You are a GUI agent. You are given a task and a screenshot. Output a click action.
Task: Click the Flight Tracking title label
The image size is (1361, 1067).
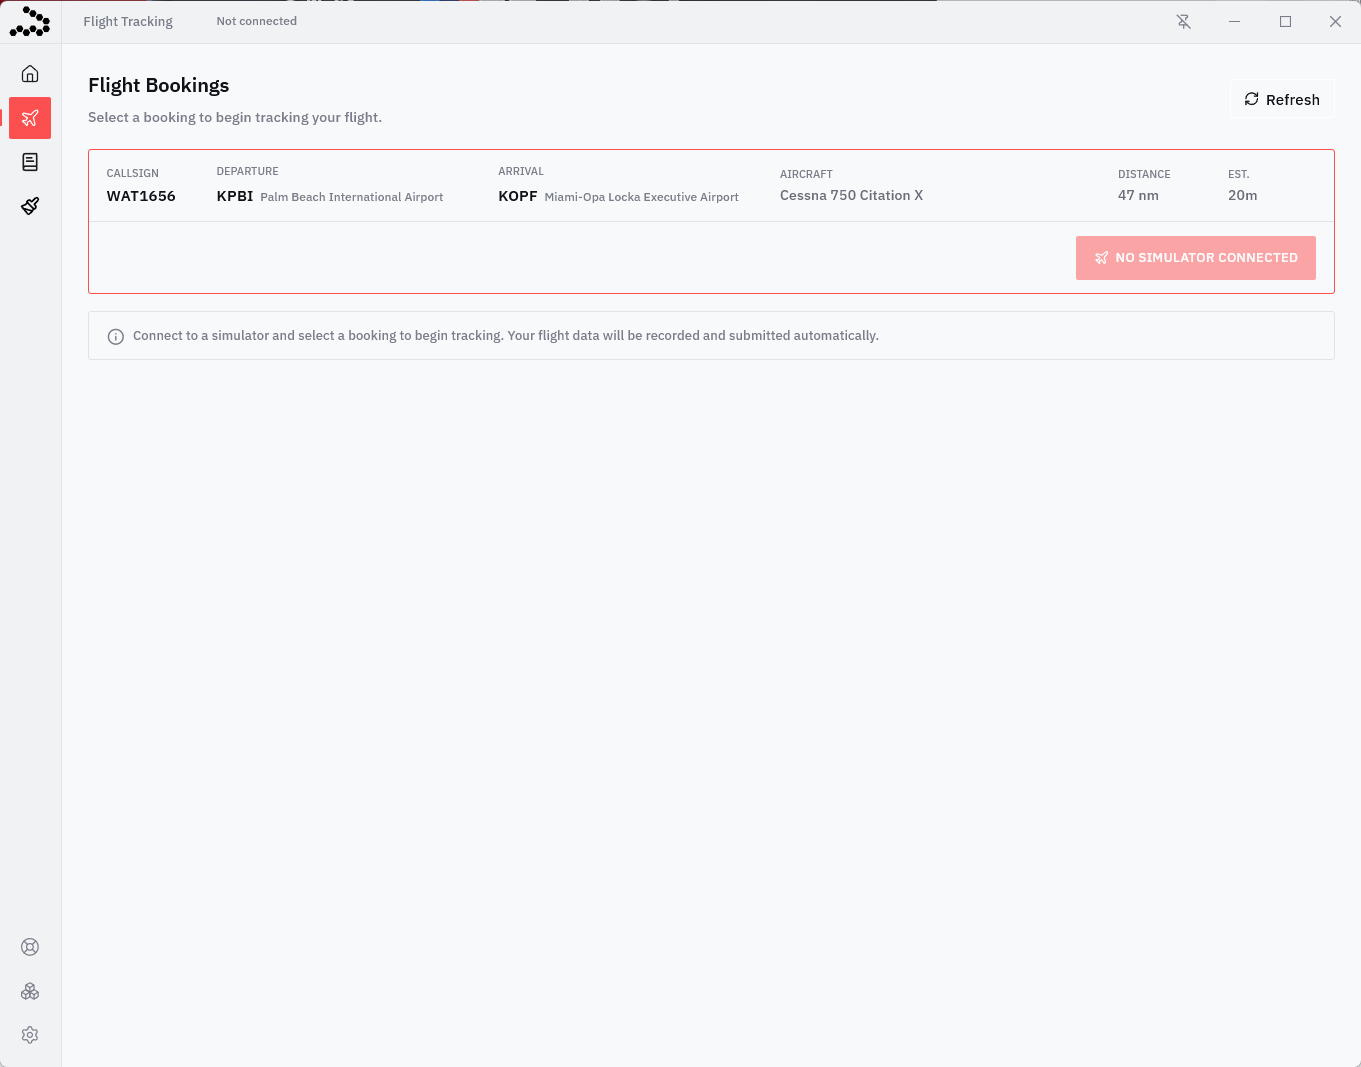click(x=128, y=21)
